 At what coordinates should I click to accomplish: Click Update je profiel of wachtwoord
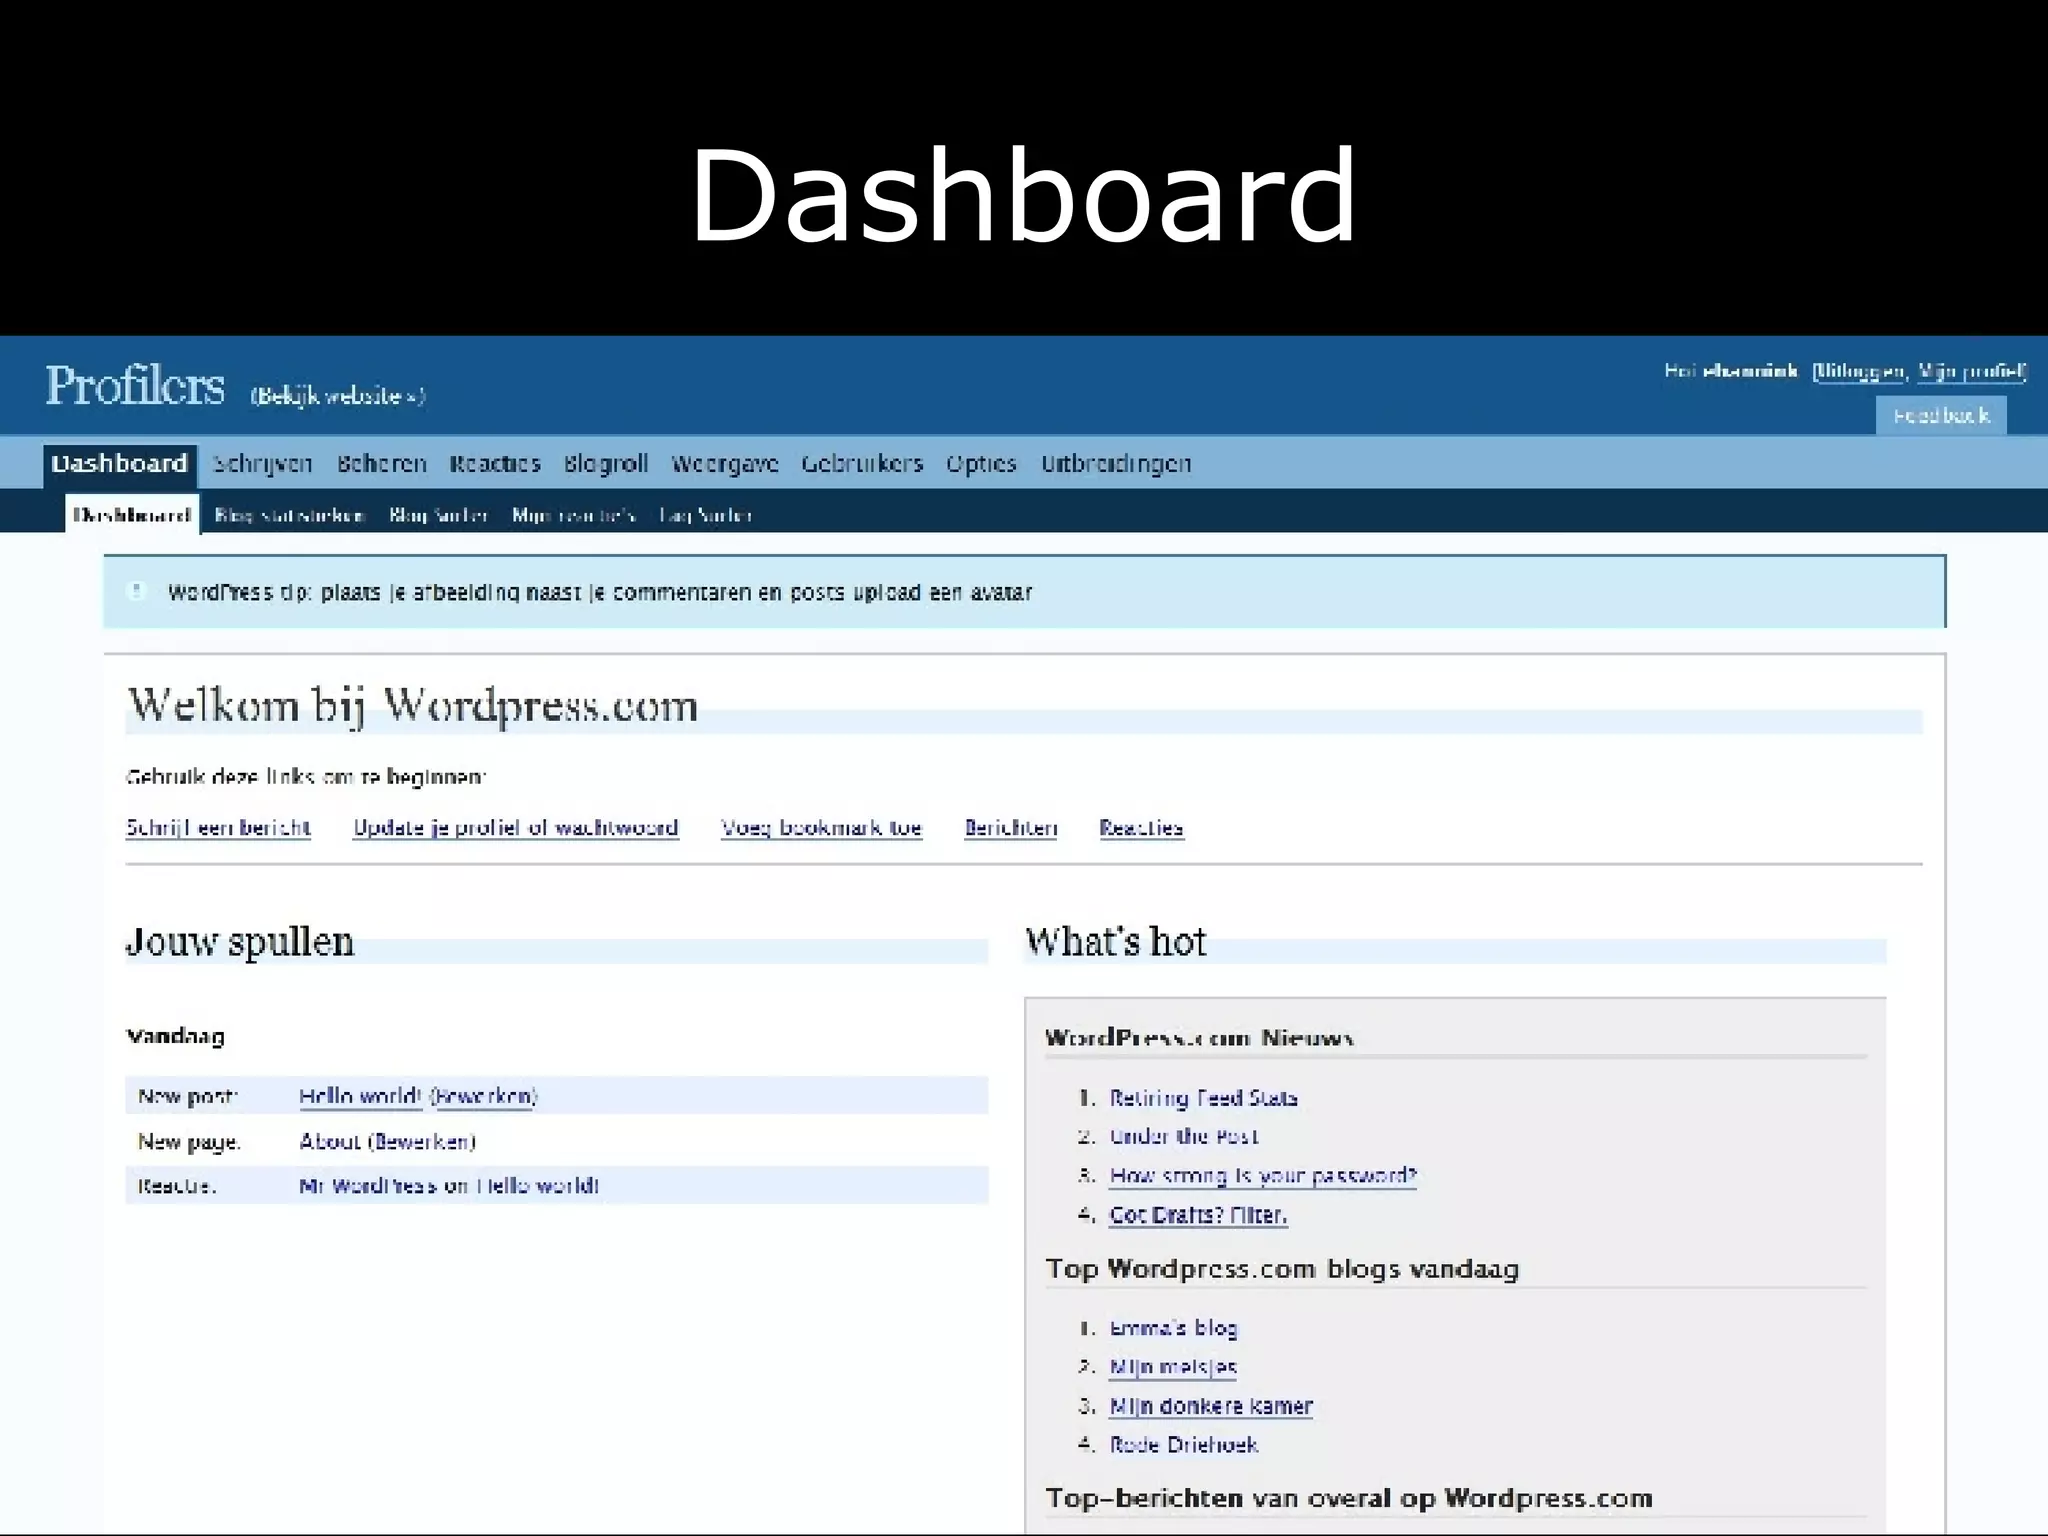[516, 828]
